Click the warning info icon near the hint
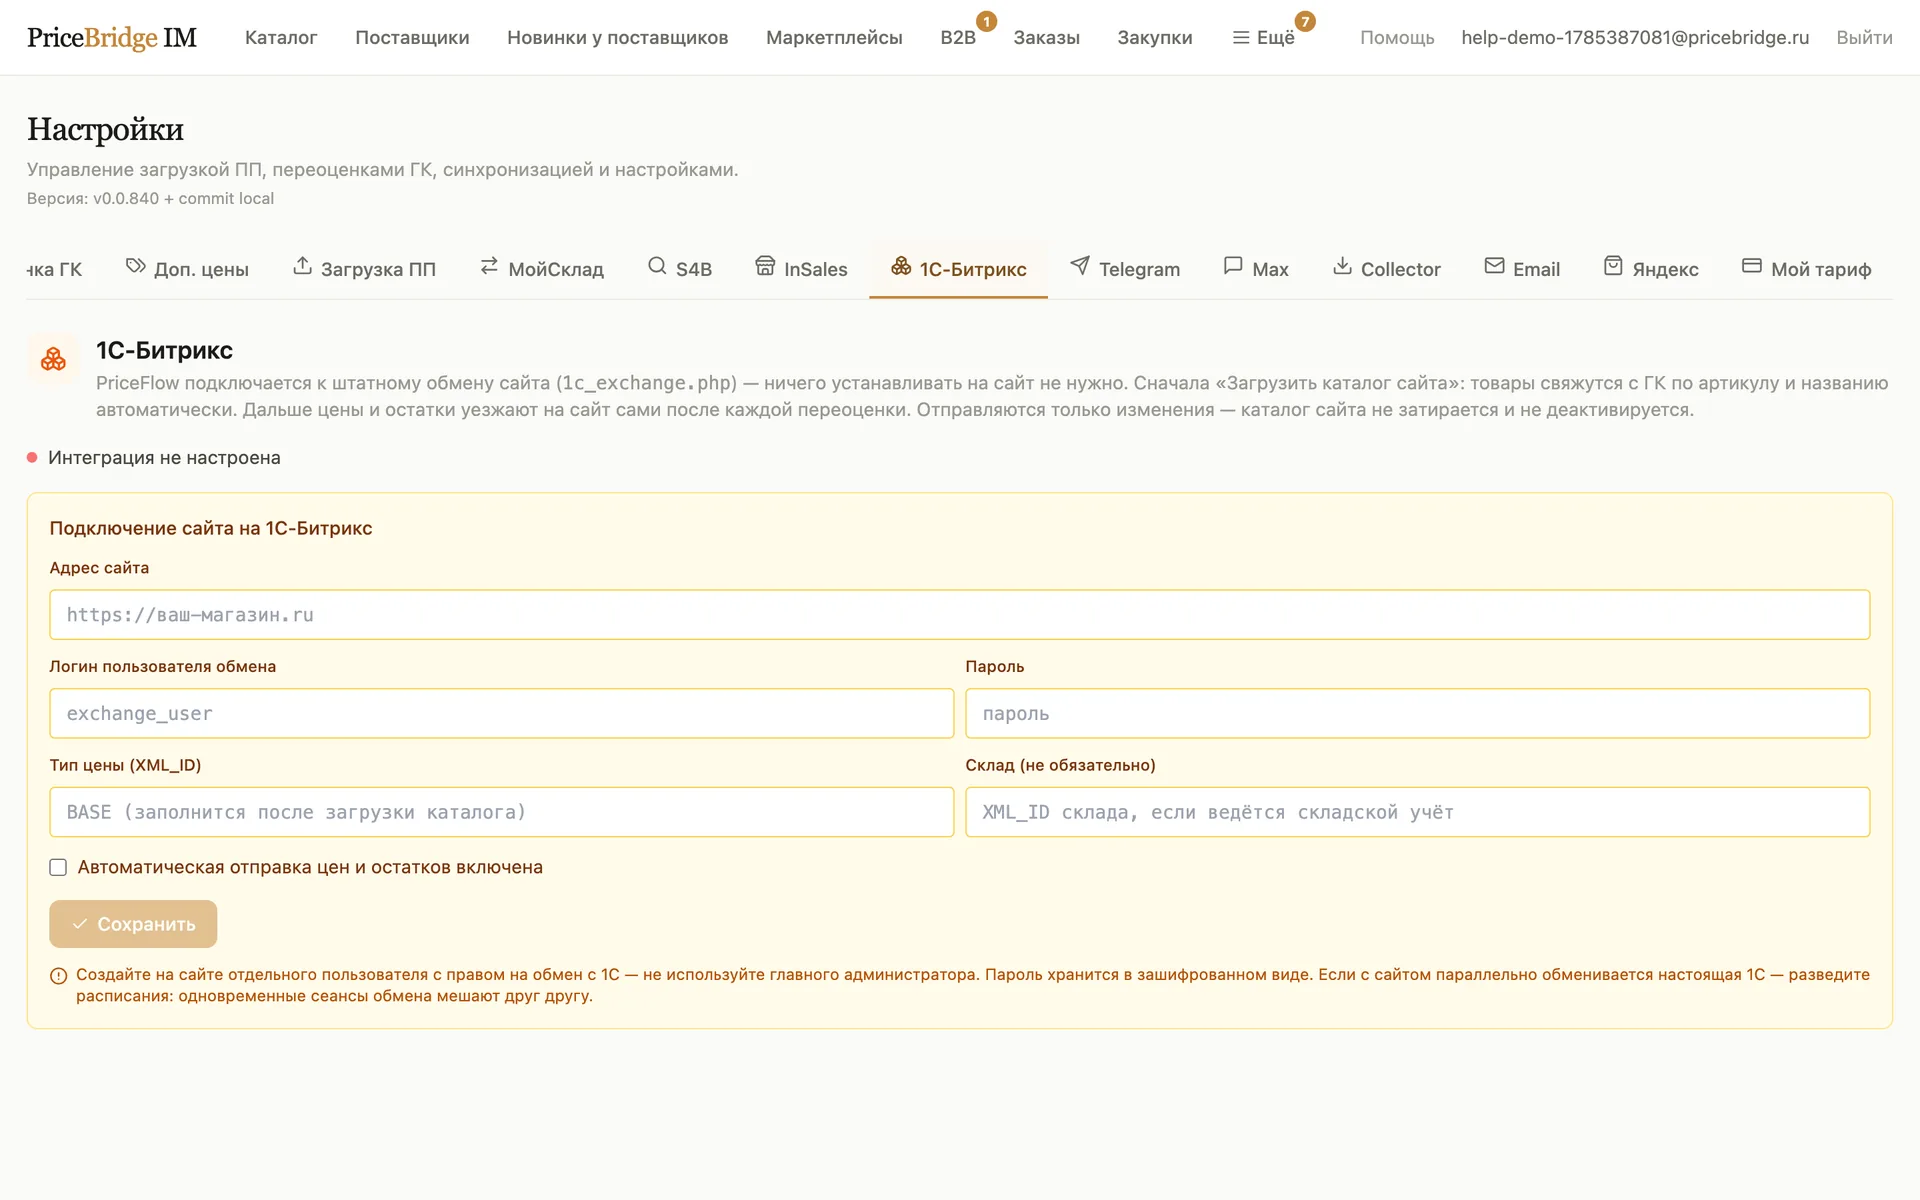 [x=59, y=976]
